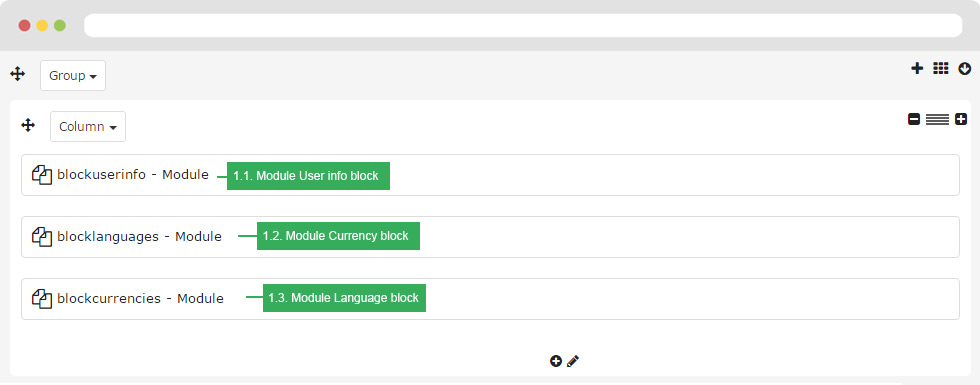Expand the Column dropdown menu

pyautogui.click(x=88, y=127)
